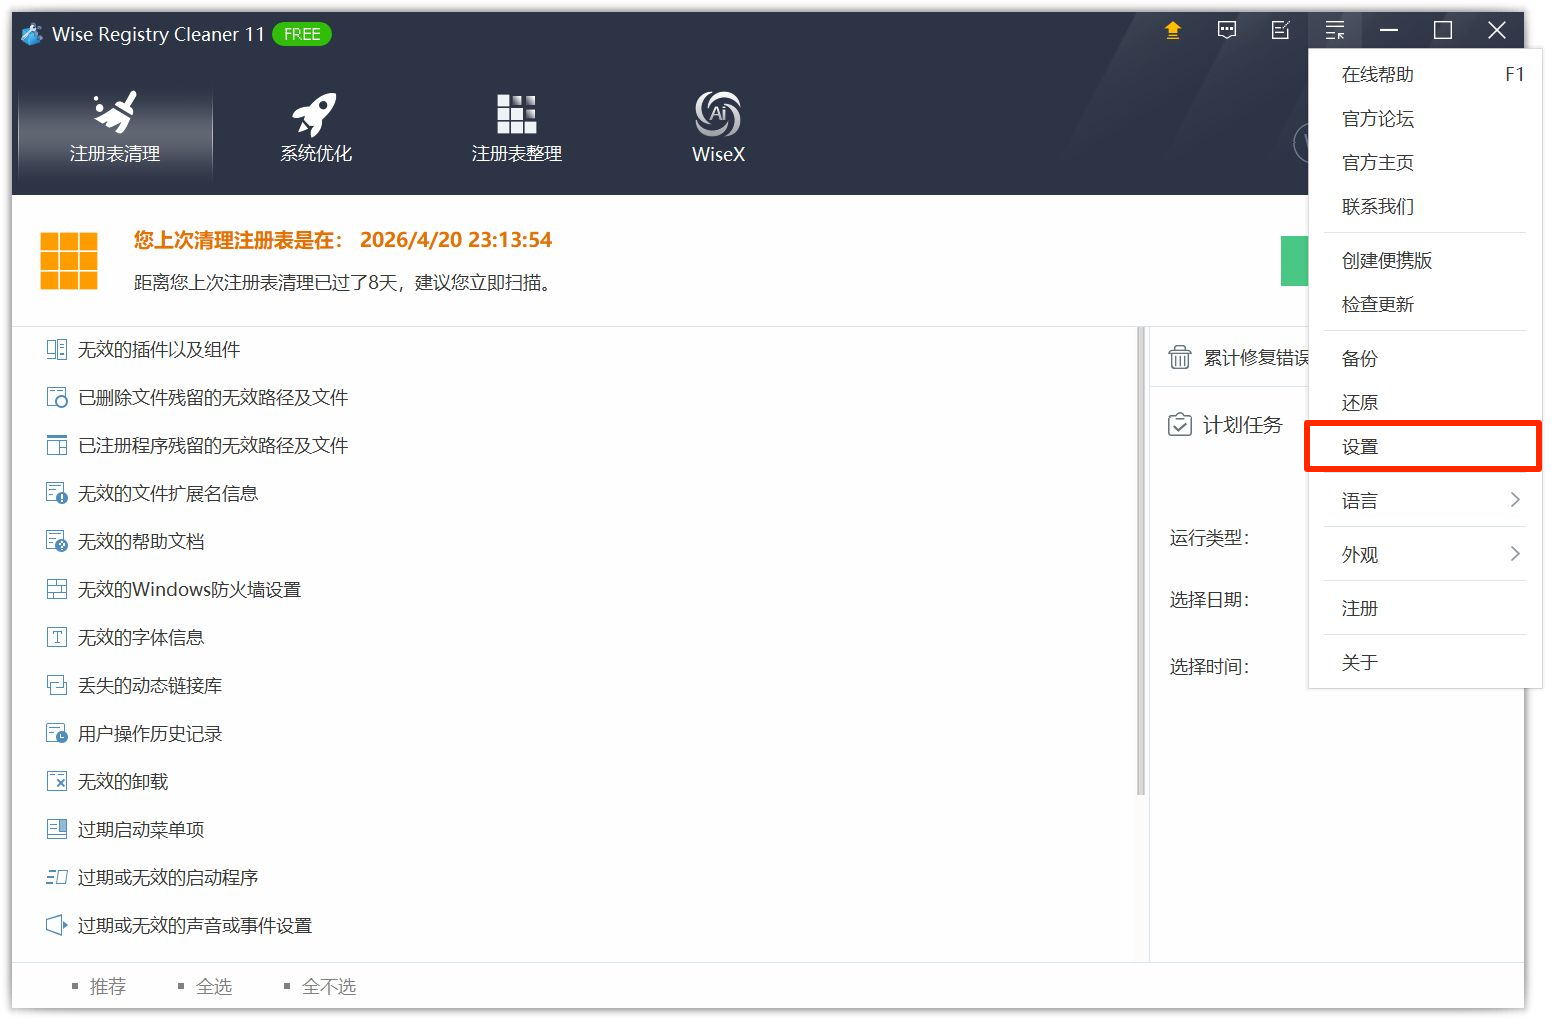Click the icon beside 已注册程序残留的无效路径及文件
1553x1020 pixels.
tap(57, 446)
